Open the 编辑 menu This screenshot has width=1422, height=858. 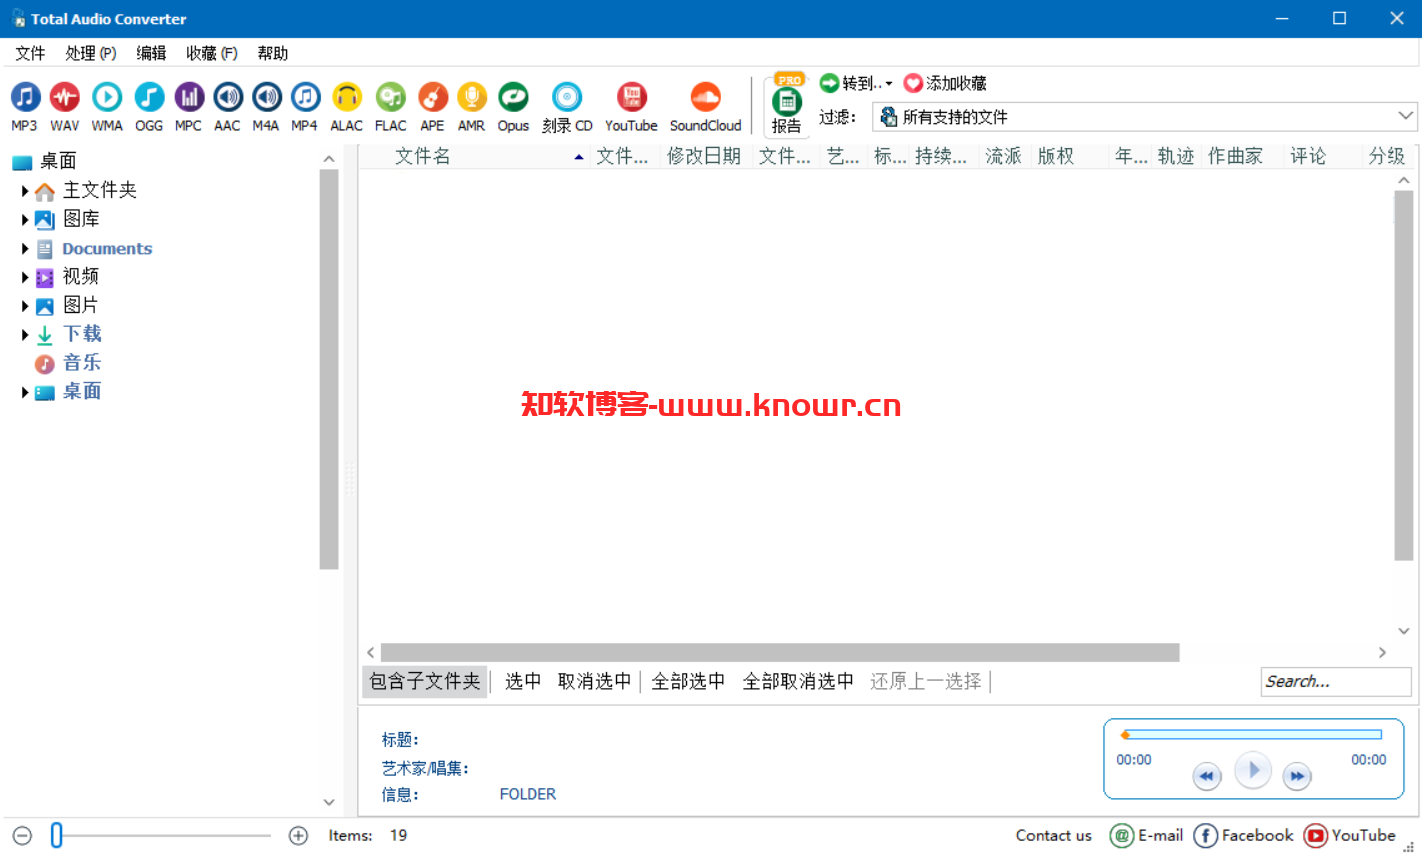click(x=152, y=53)
